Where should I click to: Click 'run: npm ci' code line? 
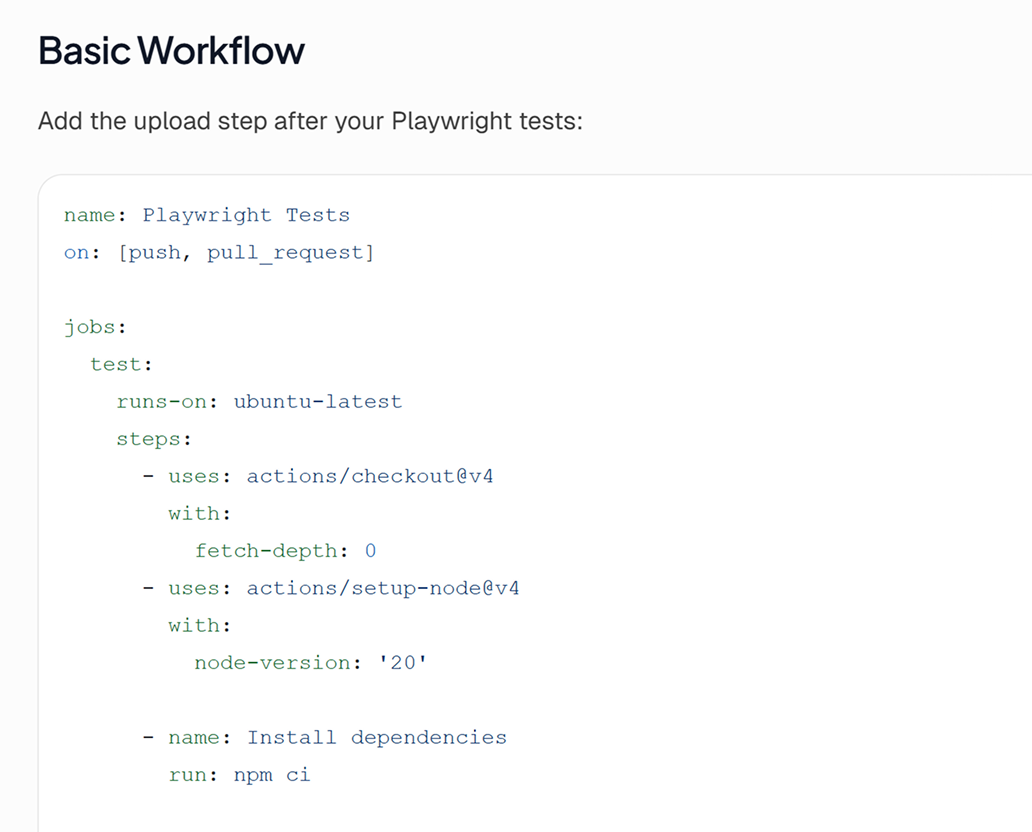pos(240,775)
